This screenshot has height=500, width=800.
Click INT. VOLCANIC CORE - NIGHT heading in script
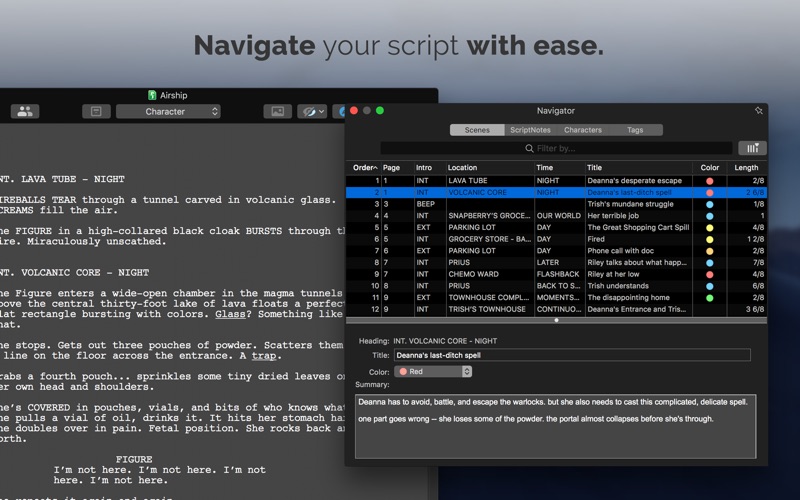pos(74,272)
